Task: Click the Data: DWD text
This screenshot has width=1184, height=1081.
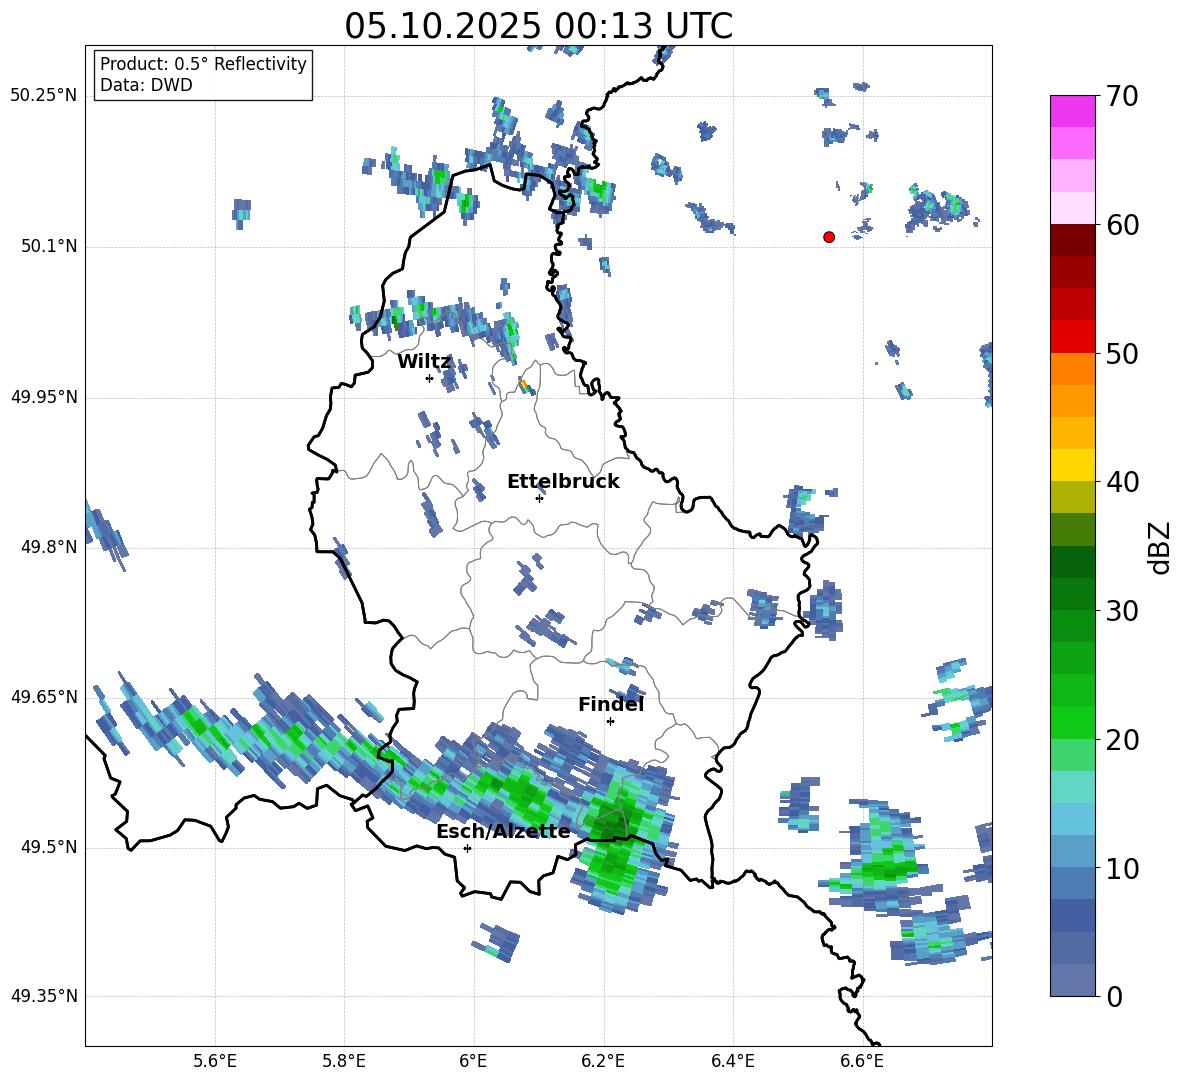Action: coord(146,85)
